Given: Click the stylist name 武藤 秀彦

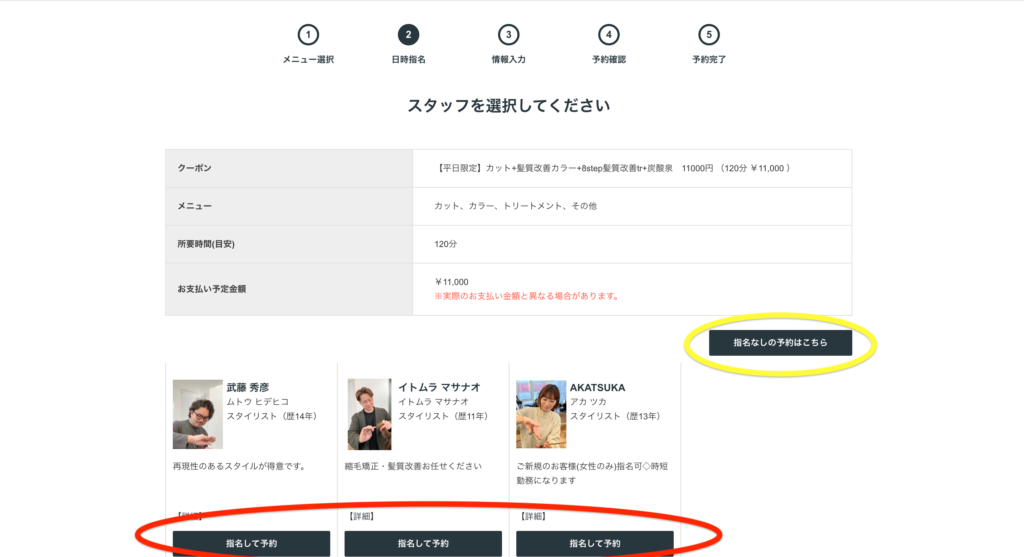Looking at the screenshot, I should pyautogui.click(x=250, y=387).
